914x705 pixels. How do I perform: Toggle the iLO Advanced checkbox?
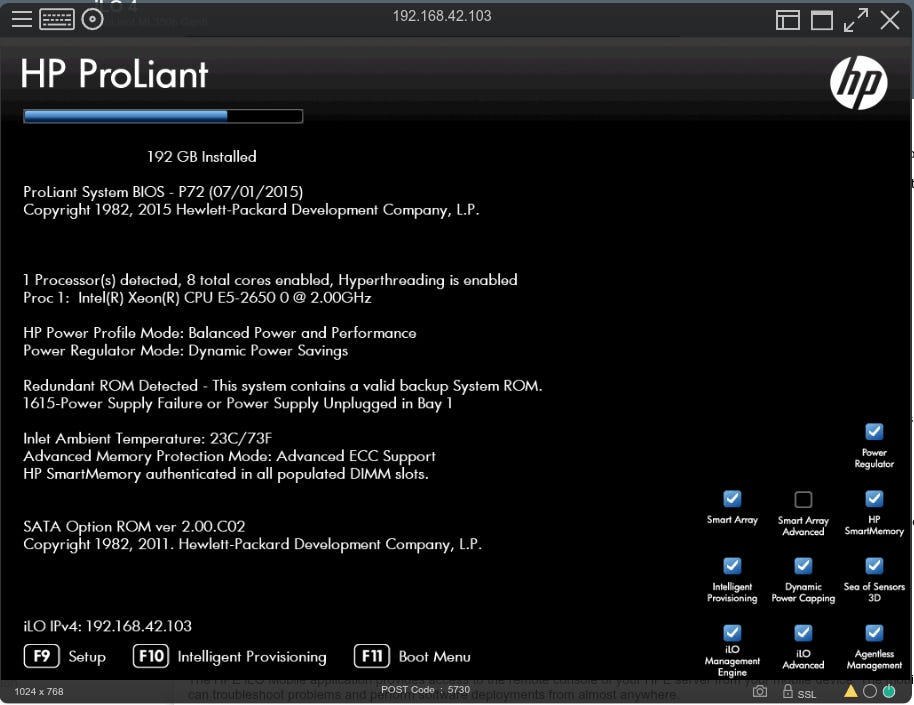pyautogui.click(x=803, y=633)
